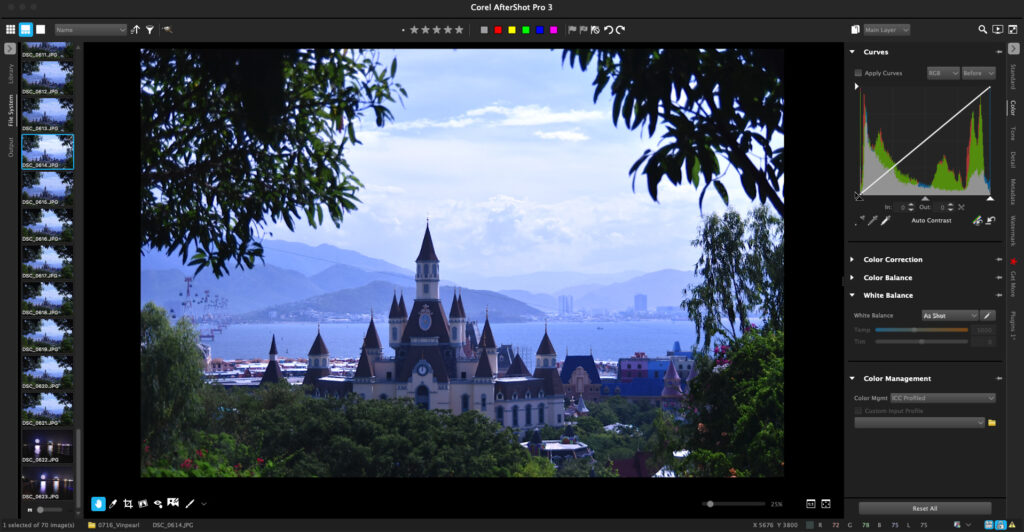1024x532 pixels.
Task: Select the Straighten tool
Action: (142, 503)
